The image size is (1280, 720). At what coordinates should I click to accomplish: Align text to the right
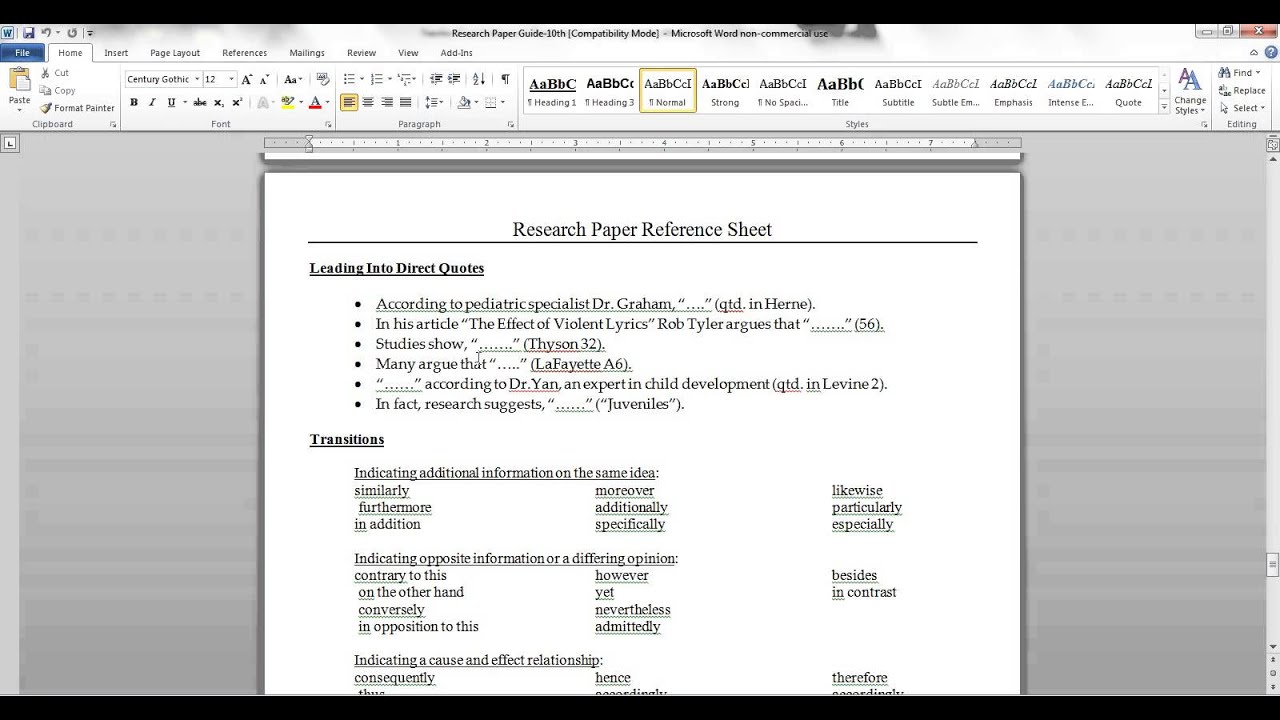386,102
